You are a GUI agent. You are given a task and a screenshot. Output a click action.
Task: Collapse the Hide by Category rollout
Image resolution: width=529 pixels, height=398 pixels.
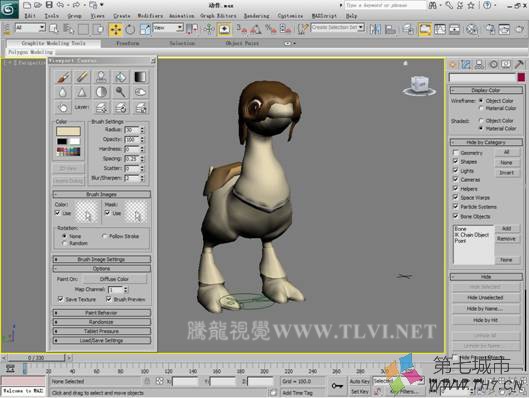(486, 142)
